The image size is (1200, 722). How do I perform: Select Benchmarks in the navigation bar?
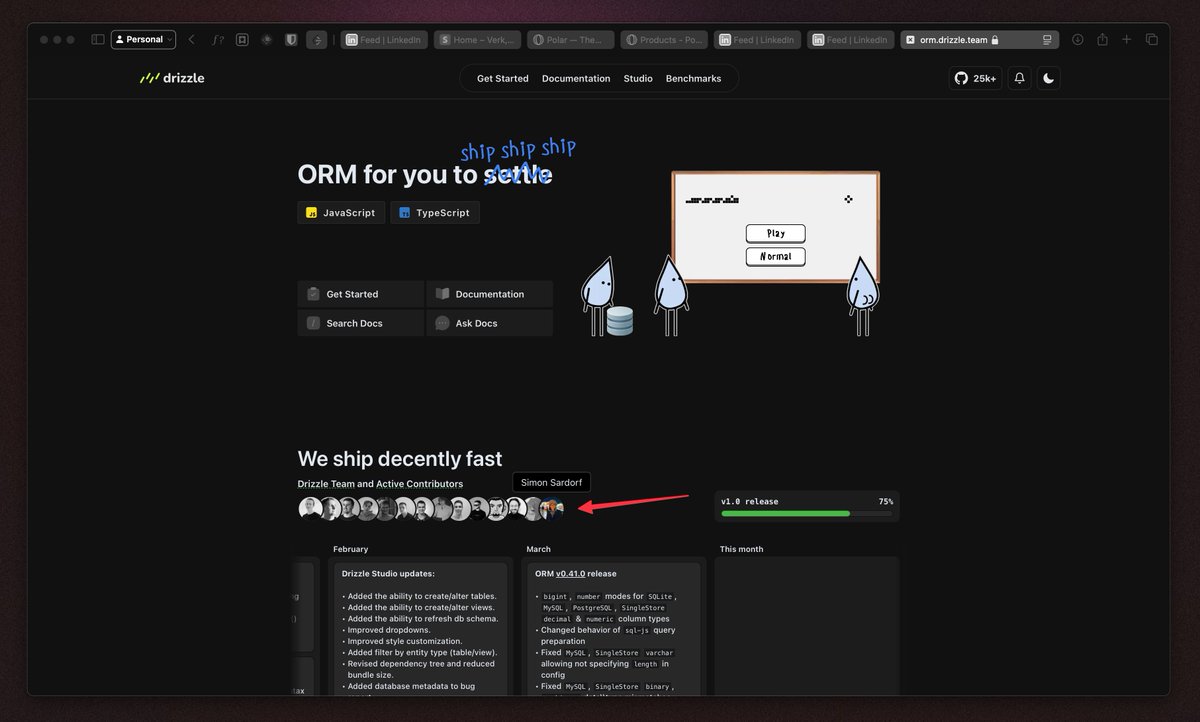(694, 77)
